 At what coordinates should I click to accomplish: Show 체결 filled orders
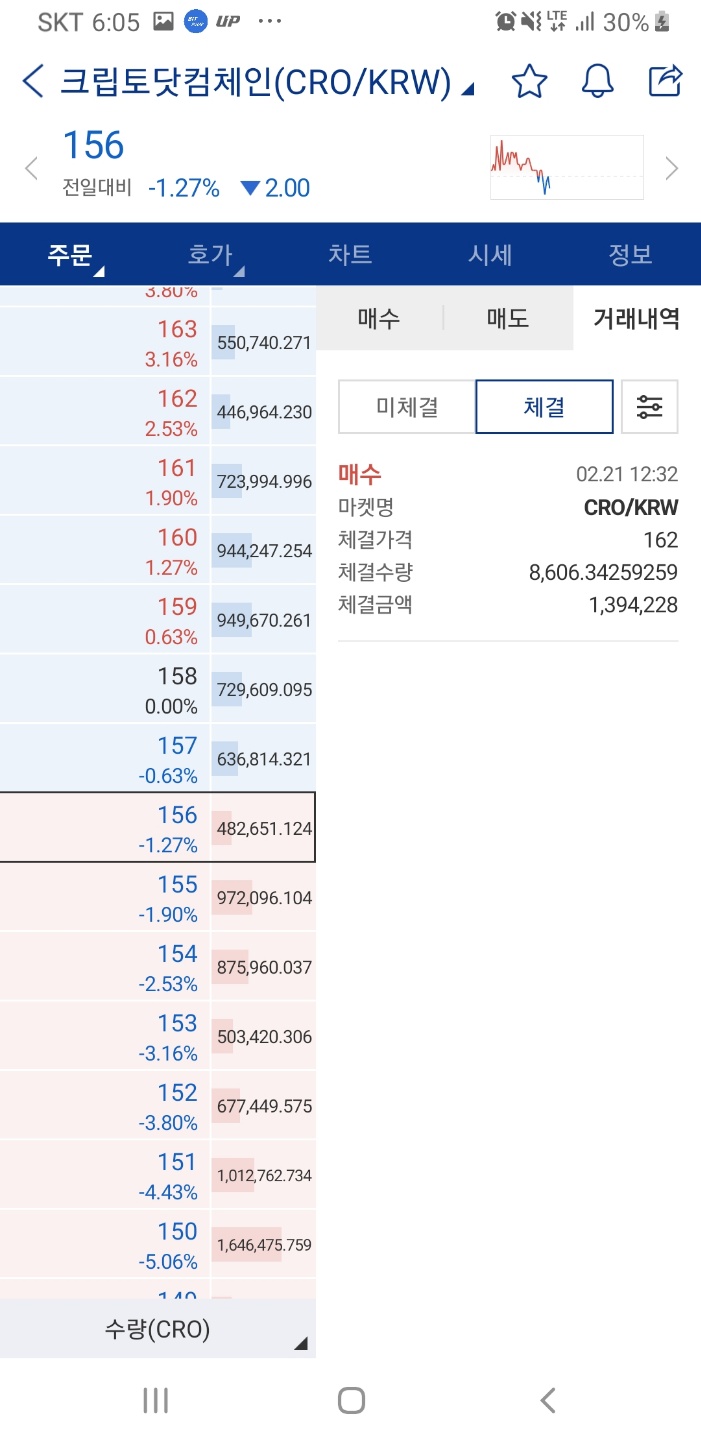click(x=544, y=407)
